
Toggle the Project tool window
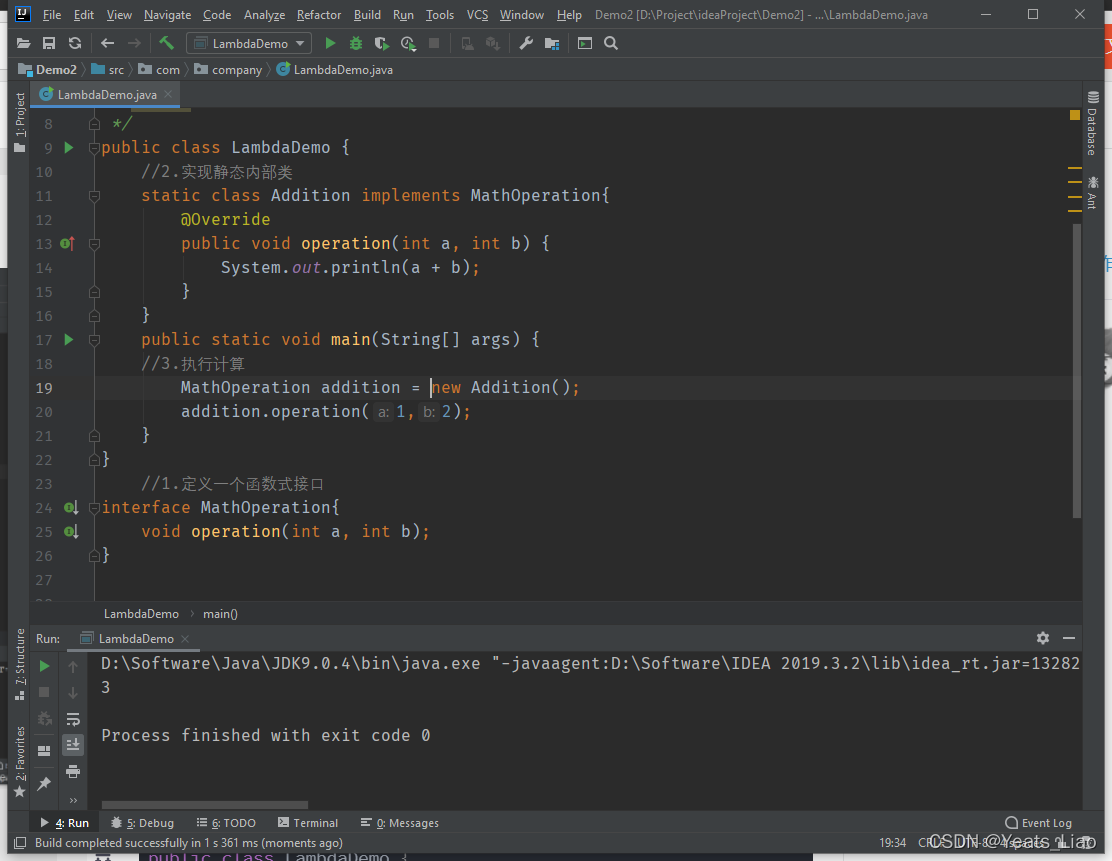pos(20,122)
